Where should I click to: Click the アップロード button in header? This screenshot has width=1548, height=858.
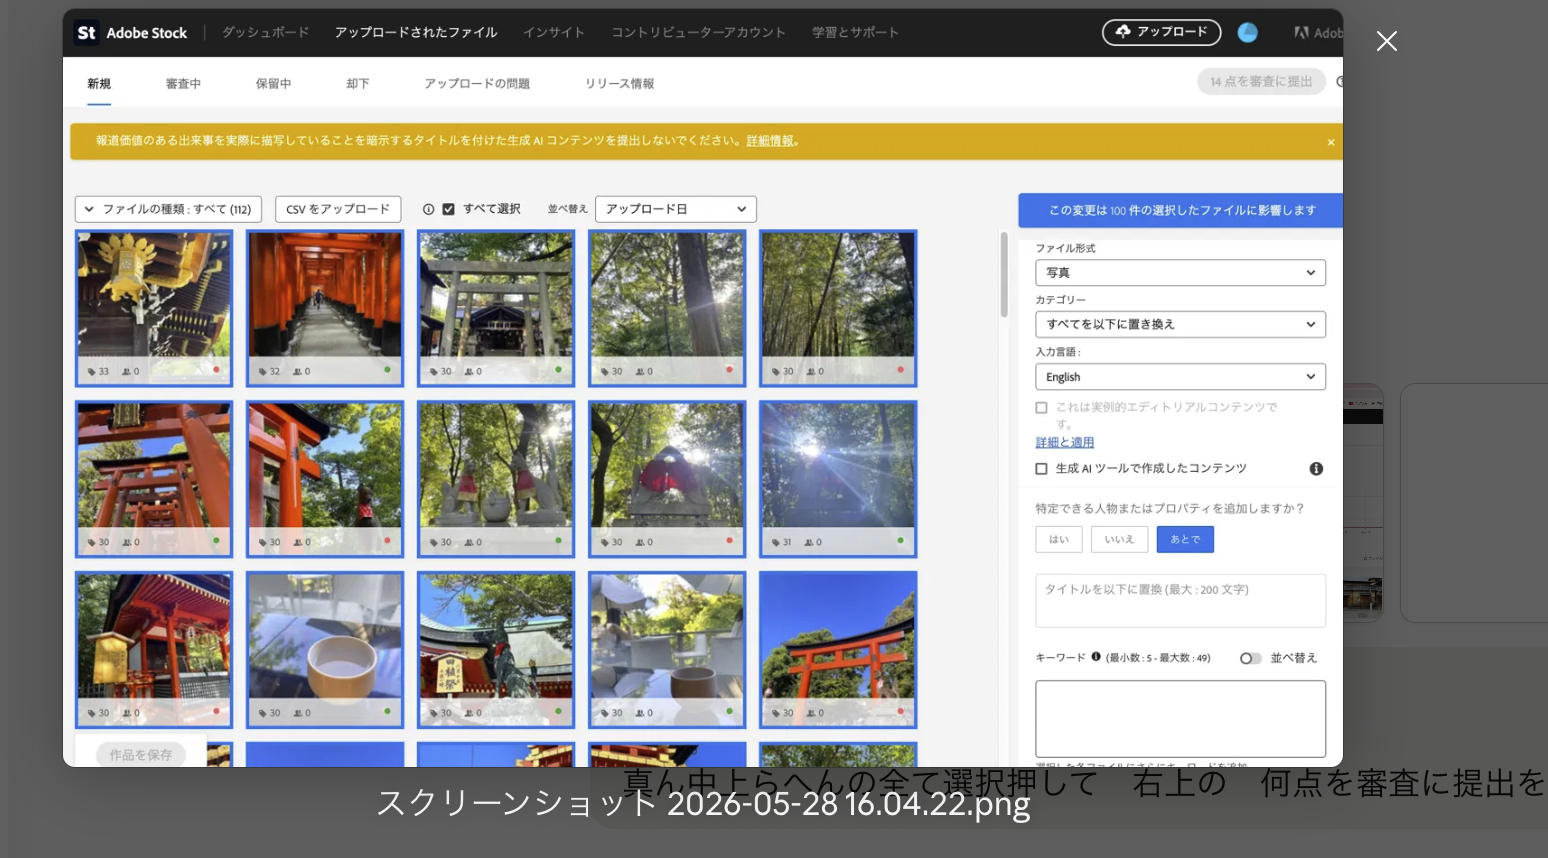(x=1161, y=32)
